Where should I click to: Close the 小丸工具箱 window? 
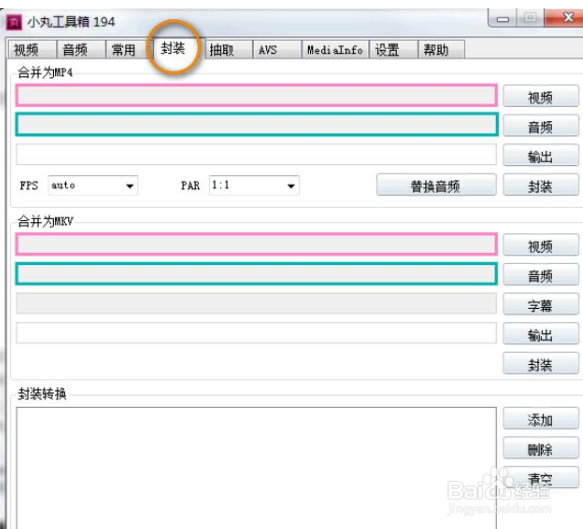(565, 17)
